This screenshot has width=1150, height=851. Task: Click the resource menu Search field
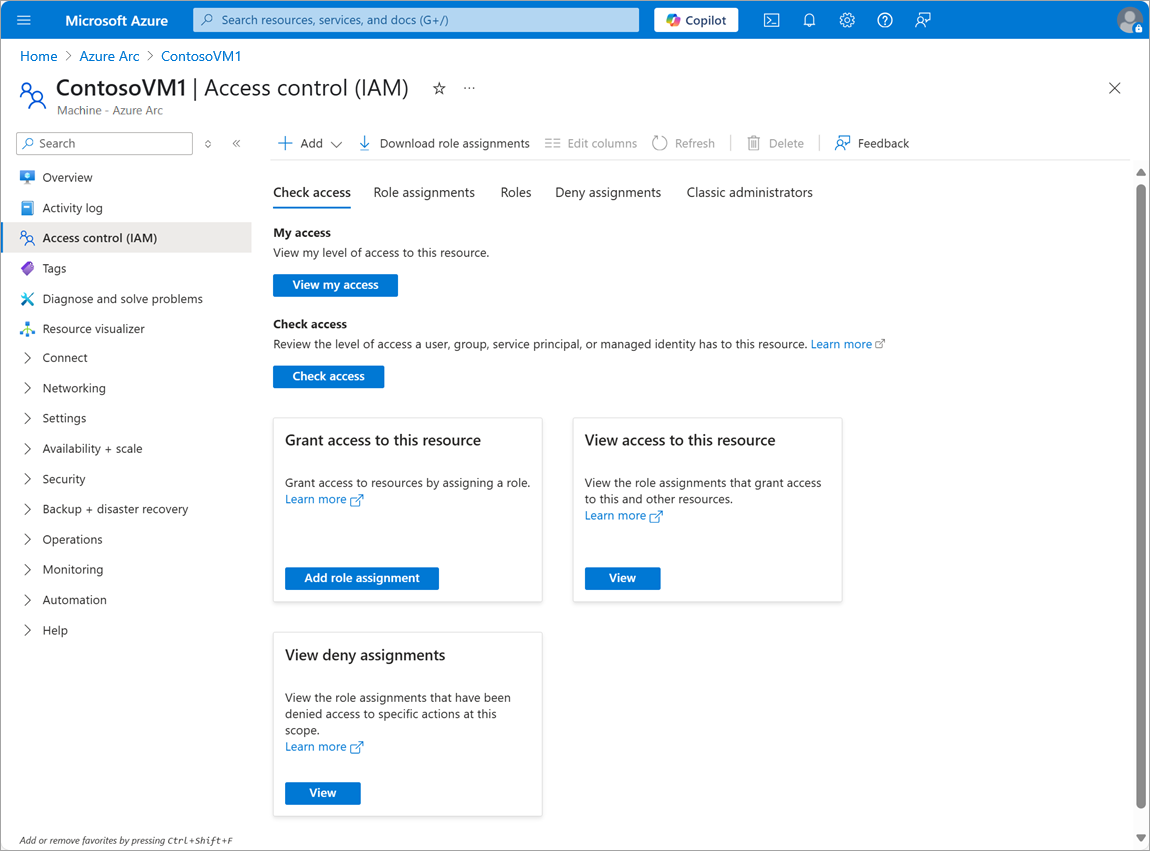point(104,143)
